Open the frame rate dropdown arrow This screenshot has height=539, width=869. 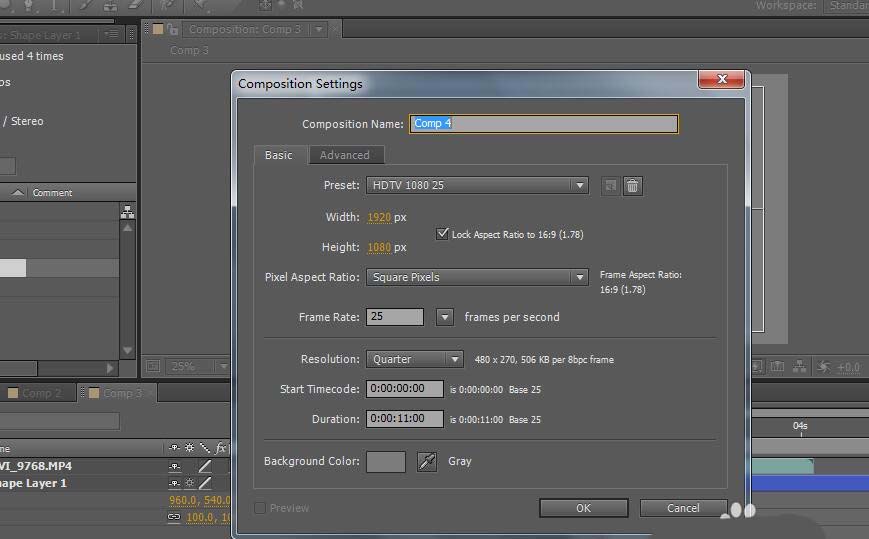click(445, 317)
